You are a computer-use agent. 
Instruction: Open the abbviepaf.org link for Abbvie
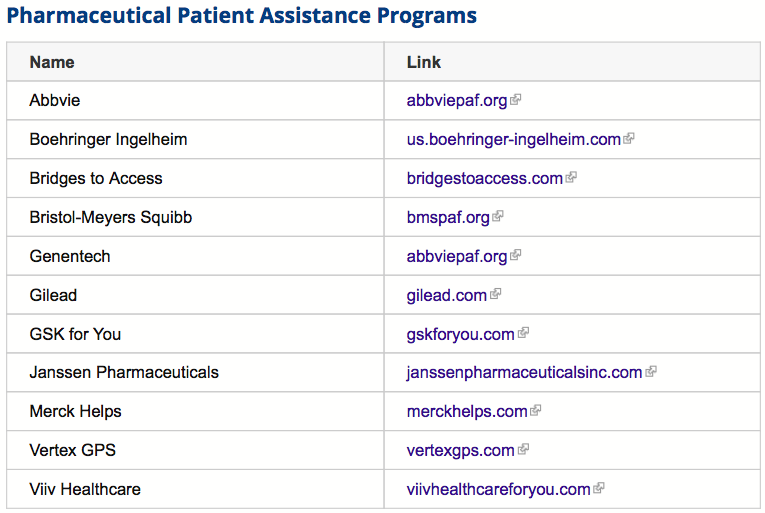pos(457,101)
